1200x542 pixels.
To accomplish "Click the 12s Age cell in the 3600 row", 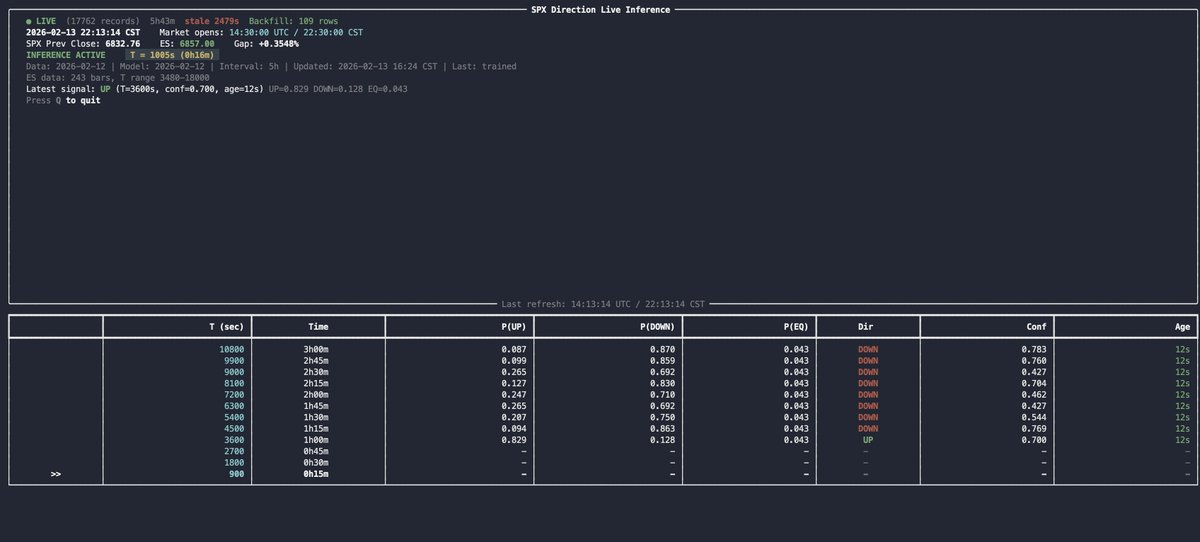I will coord(1183,440).
